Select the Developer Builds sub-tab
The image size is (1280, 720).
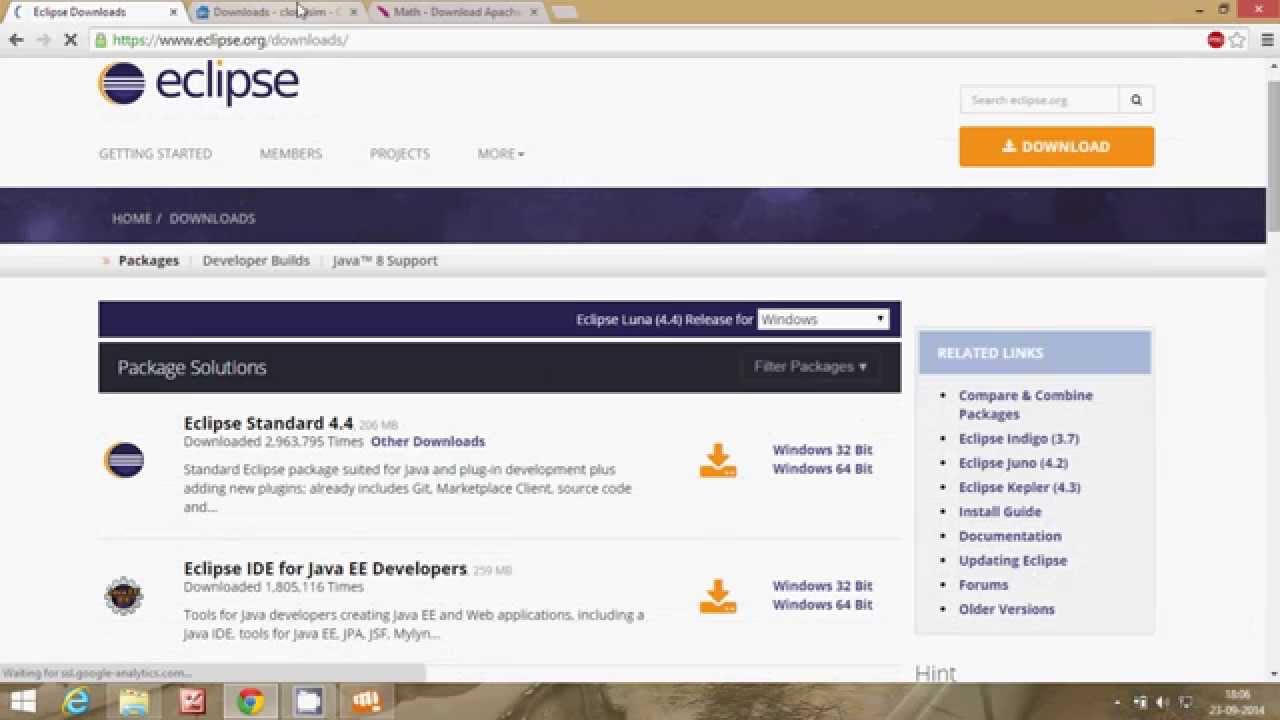tap(256, 260)
